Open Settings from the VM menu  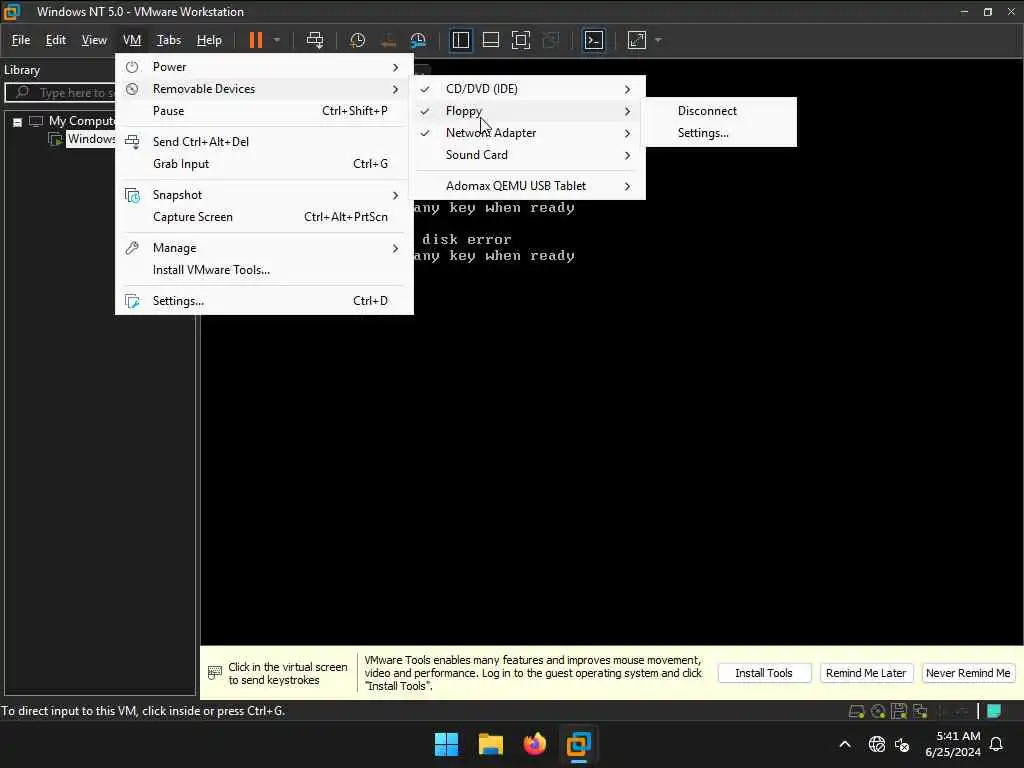(264, 301)
